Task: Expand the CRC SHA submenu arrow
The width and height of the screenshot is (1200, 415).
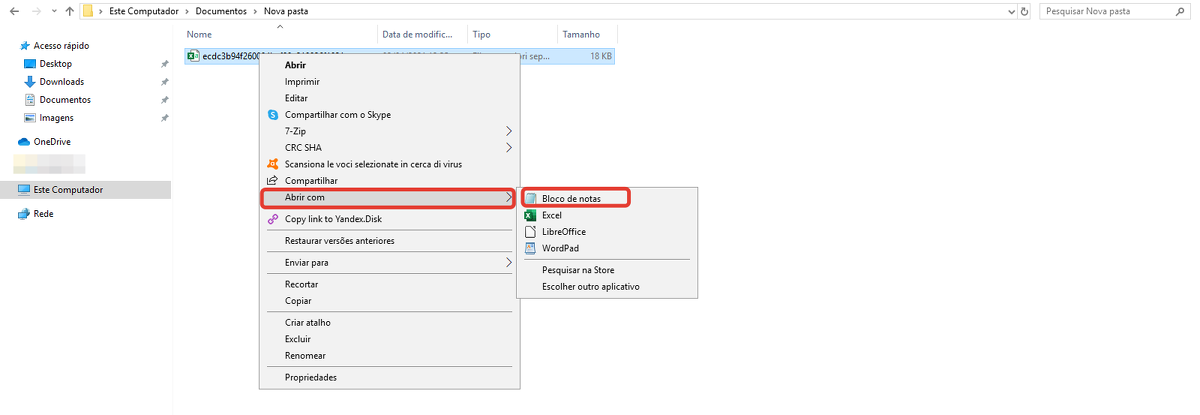Action: tap(508, 148)
